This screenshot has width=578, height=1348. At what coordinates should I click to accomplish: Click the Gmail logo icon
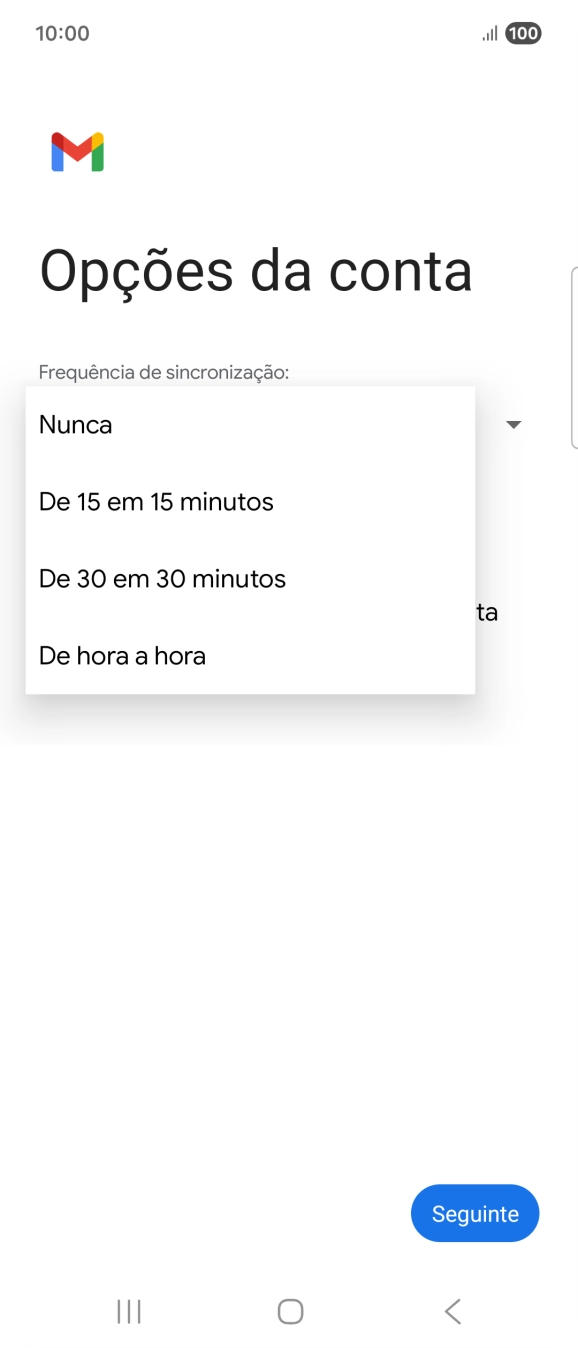75,153
